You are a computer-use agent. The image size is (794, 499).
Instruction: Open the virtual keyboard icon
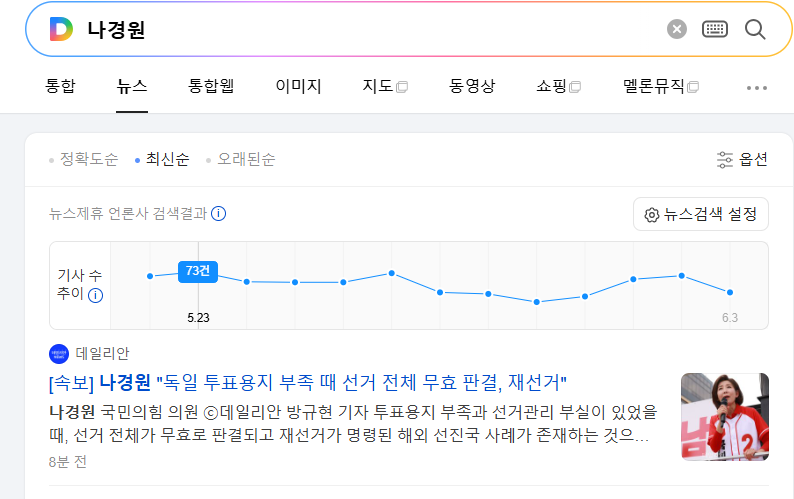click(x=714, y=29)
